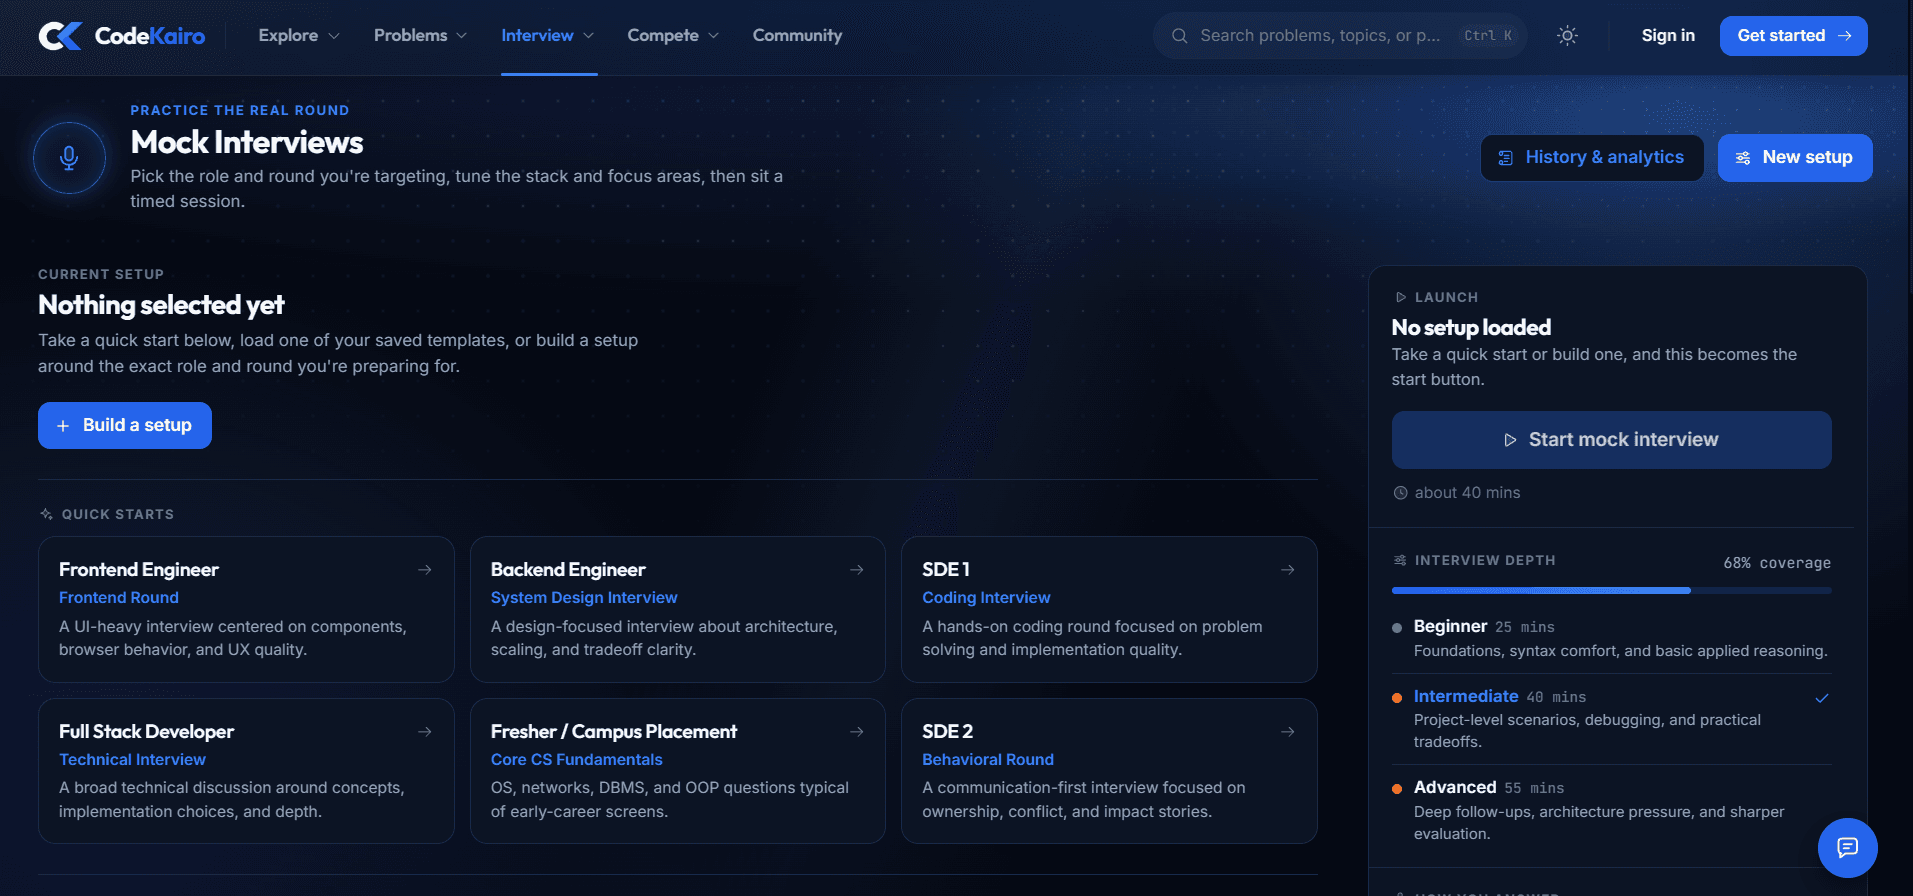
Task: Select the Frontend Engineer card title
Action: tap(139, 570)
